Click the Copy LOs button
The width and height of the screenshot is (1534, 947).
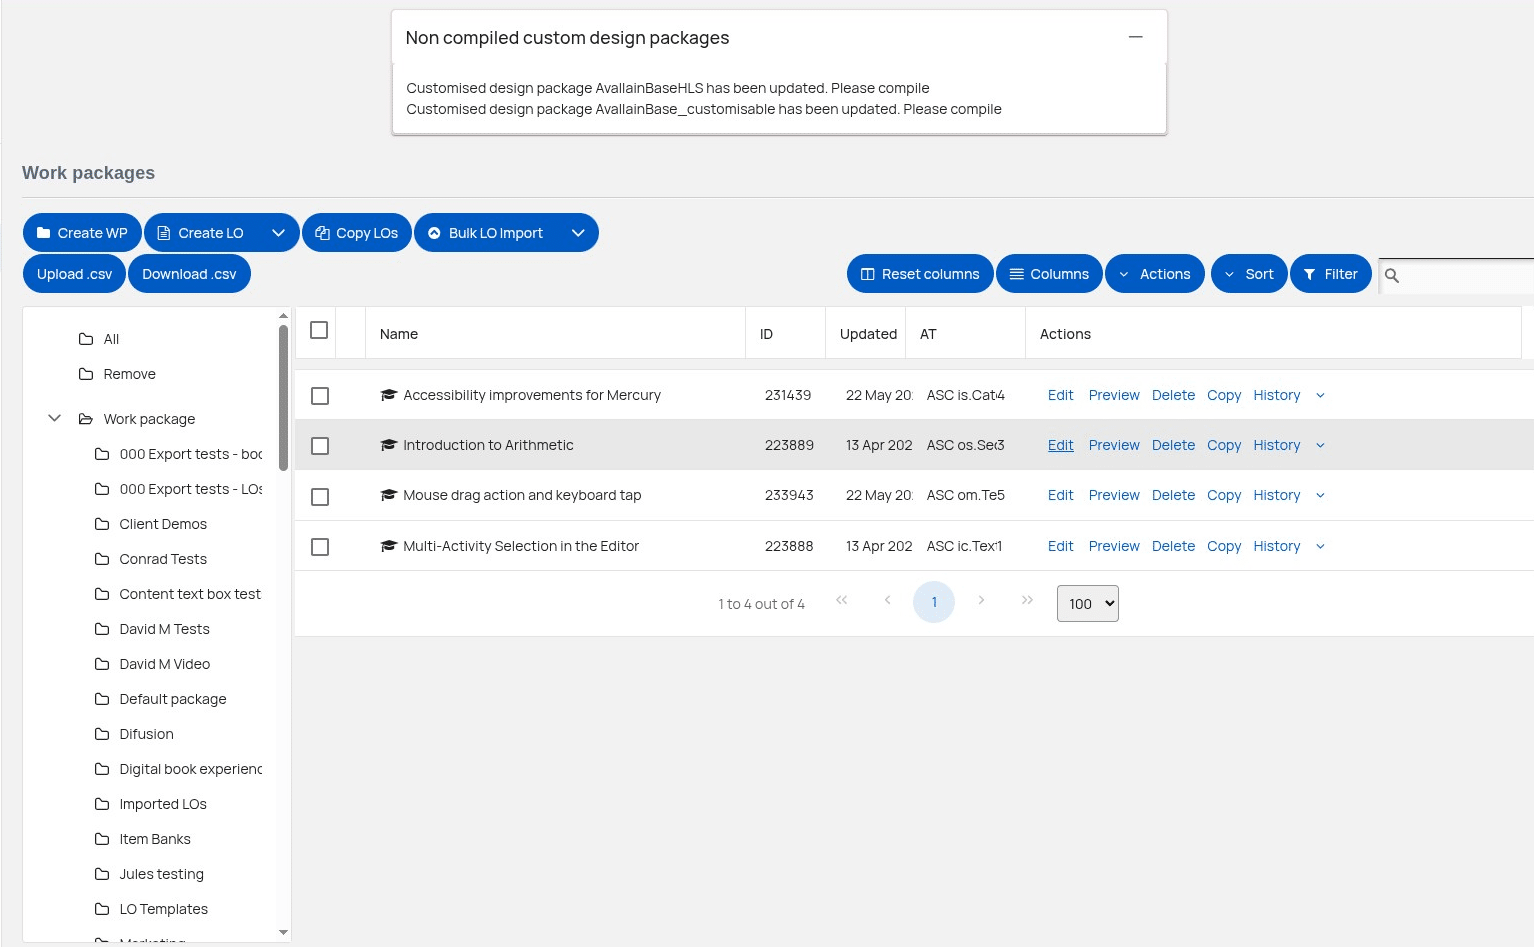point(356,233)
